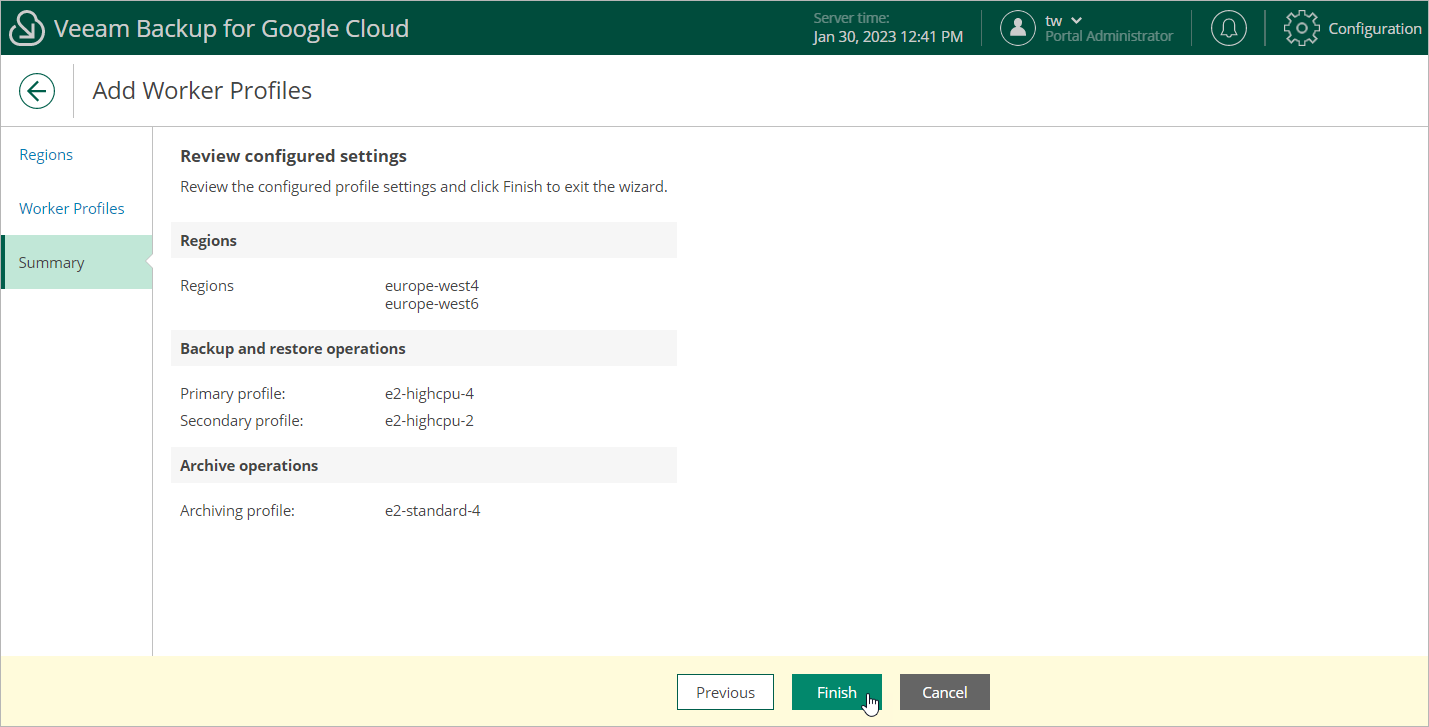Image resolution: width=1429 pixels, height=727 pixels.
Task: Go back using the arrow icon
Action: [x=37, y=91]
